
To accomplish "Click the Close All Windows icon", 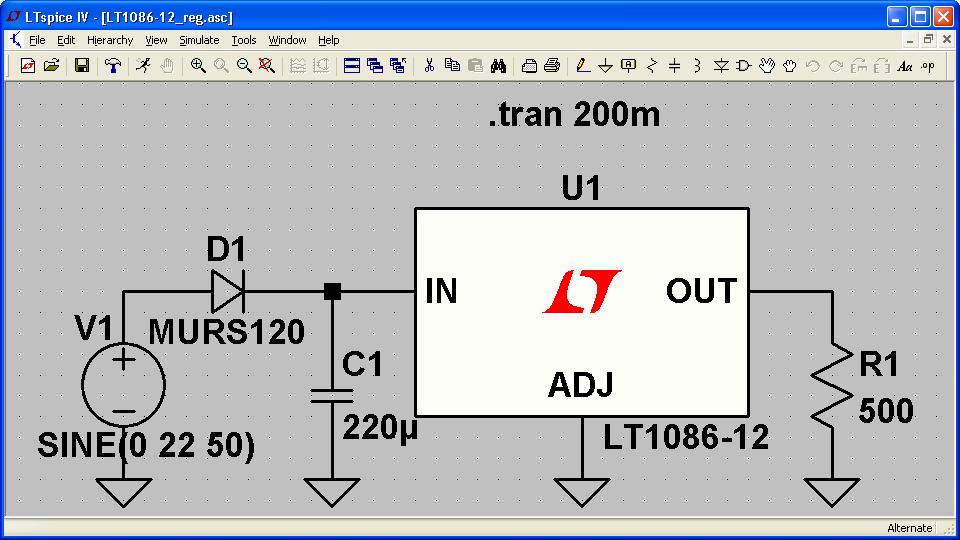I will point(398,66).
